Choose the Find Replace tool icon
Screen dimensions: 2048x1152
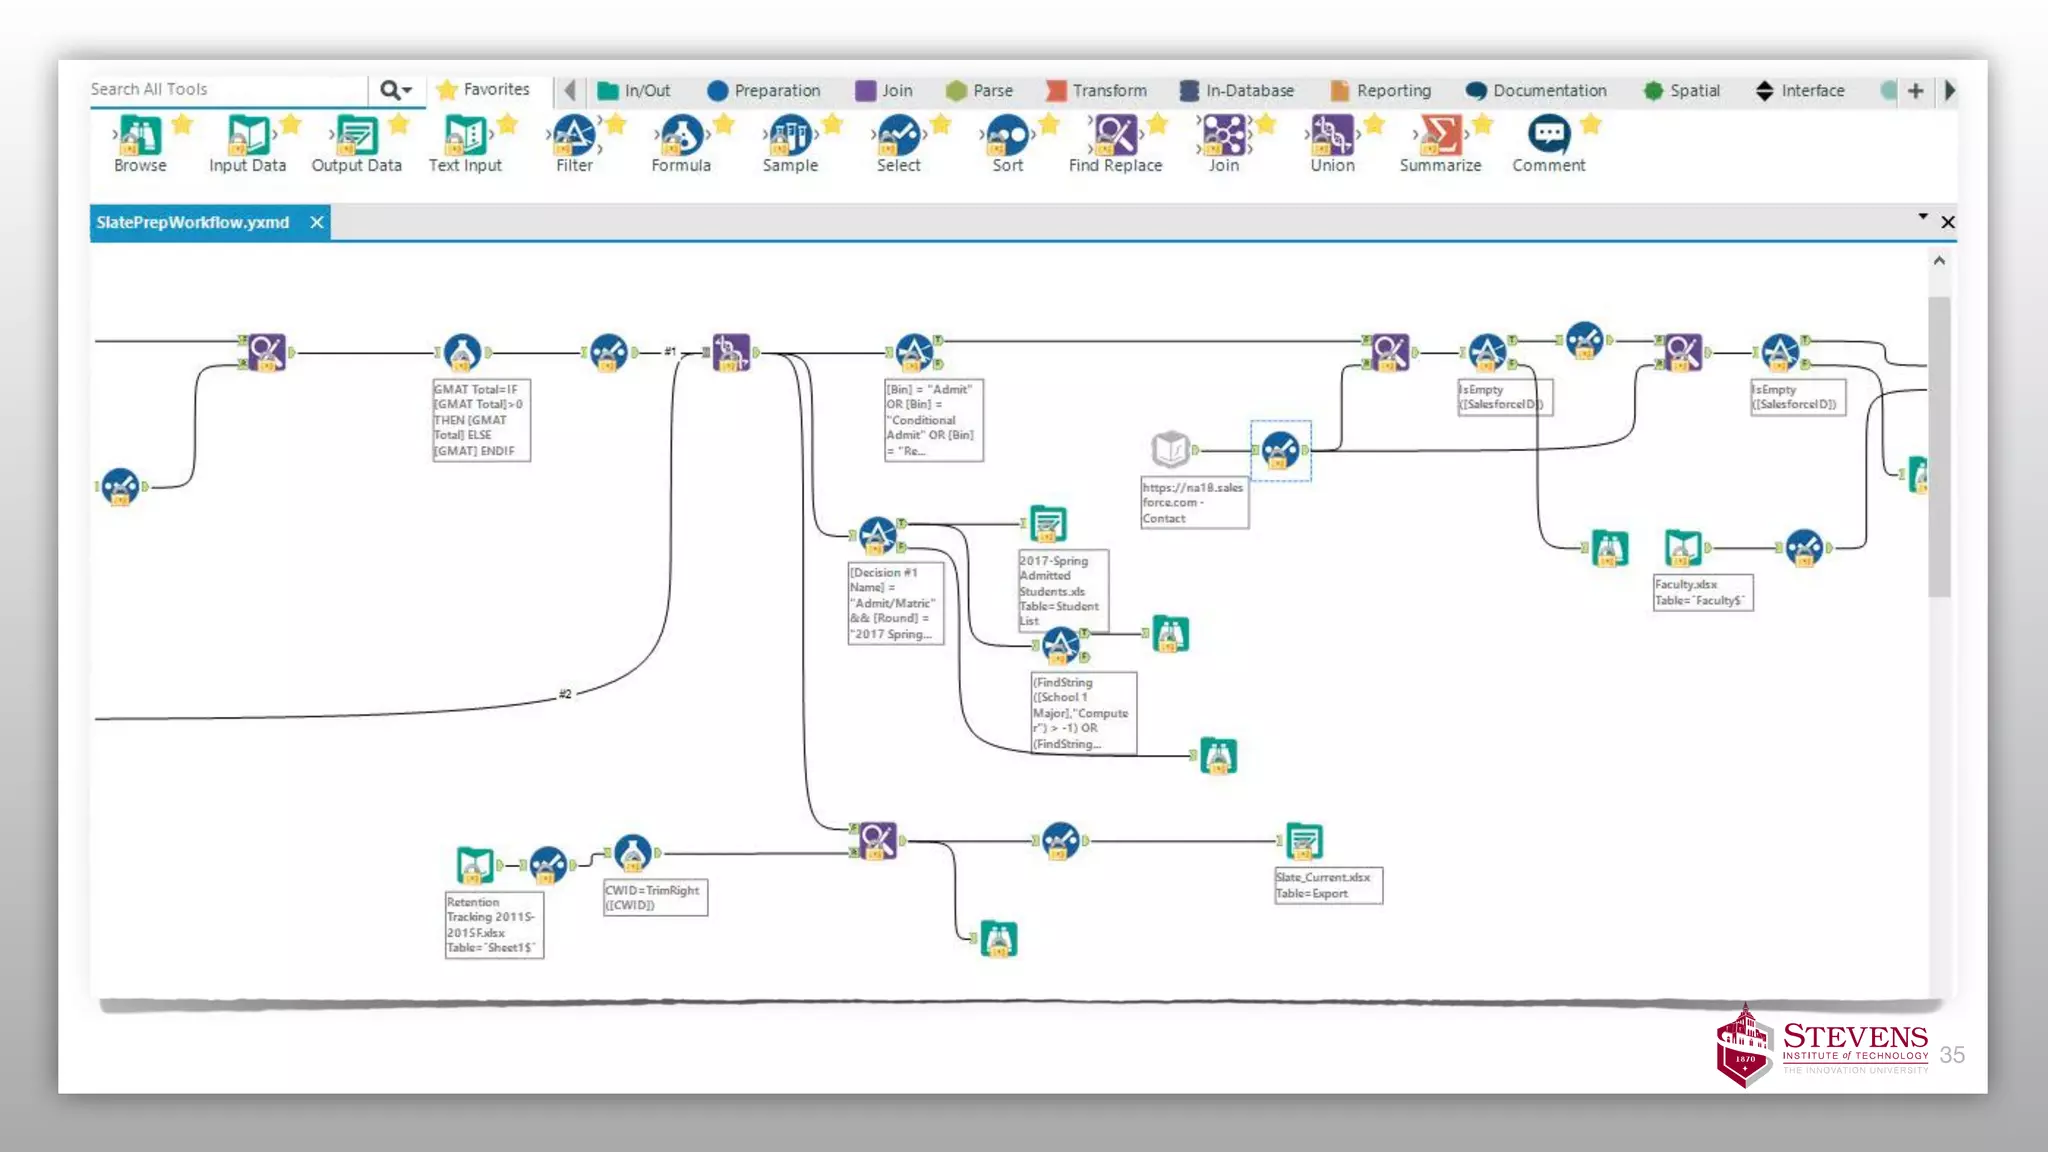(x=1115, y=135)
